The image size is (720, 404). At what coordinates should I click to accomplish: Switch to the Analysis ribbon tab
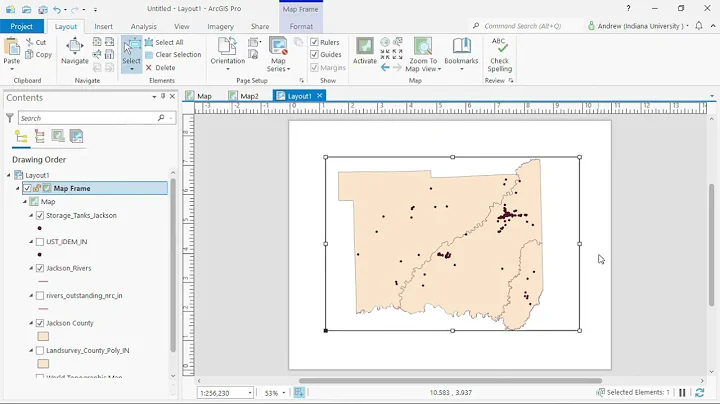(143, 26)
